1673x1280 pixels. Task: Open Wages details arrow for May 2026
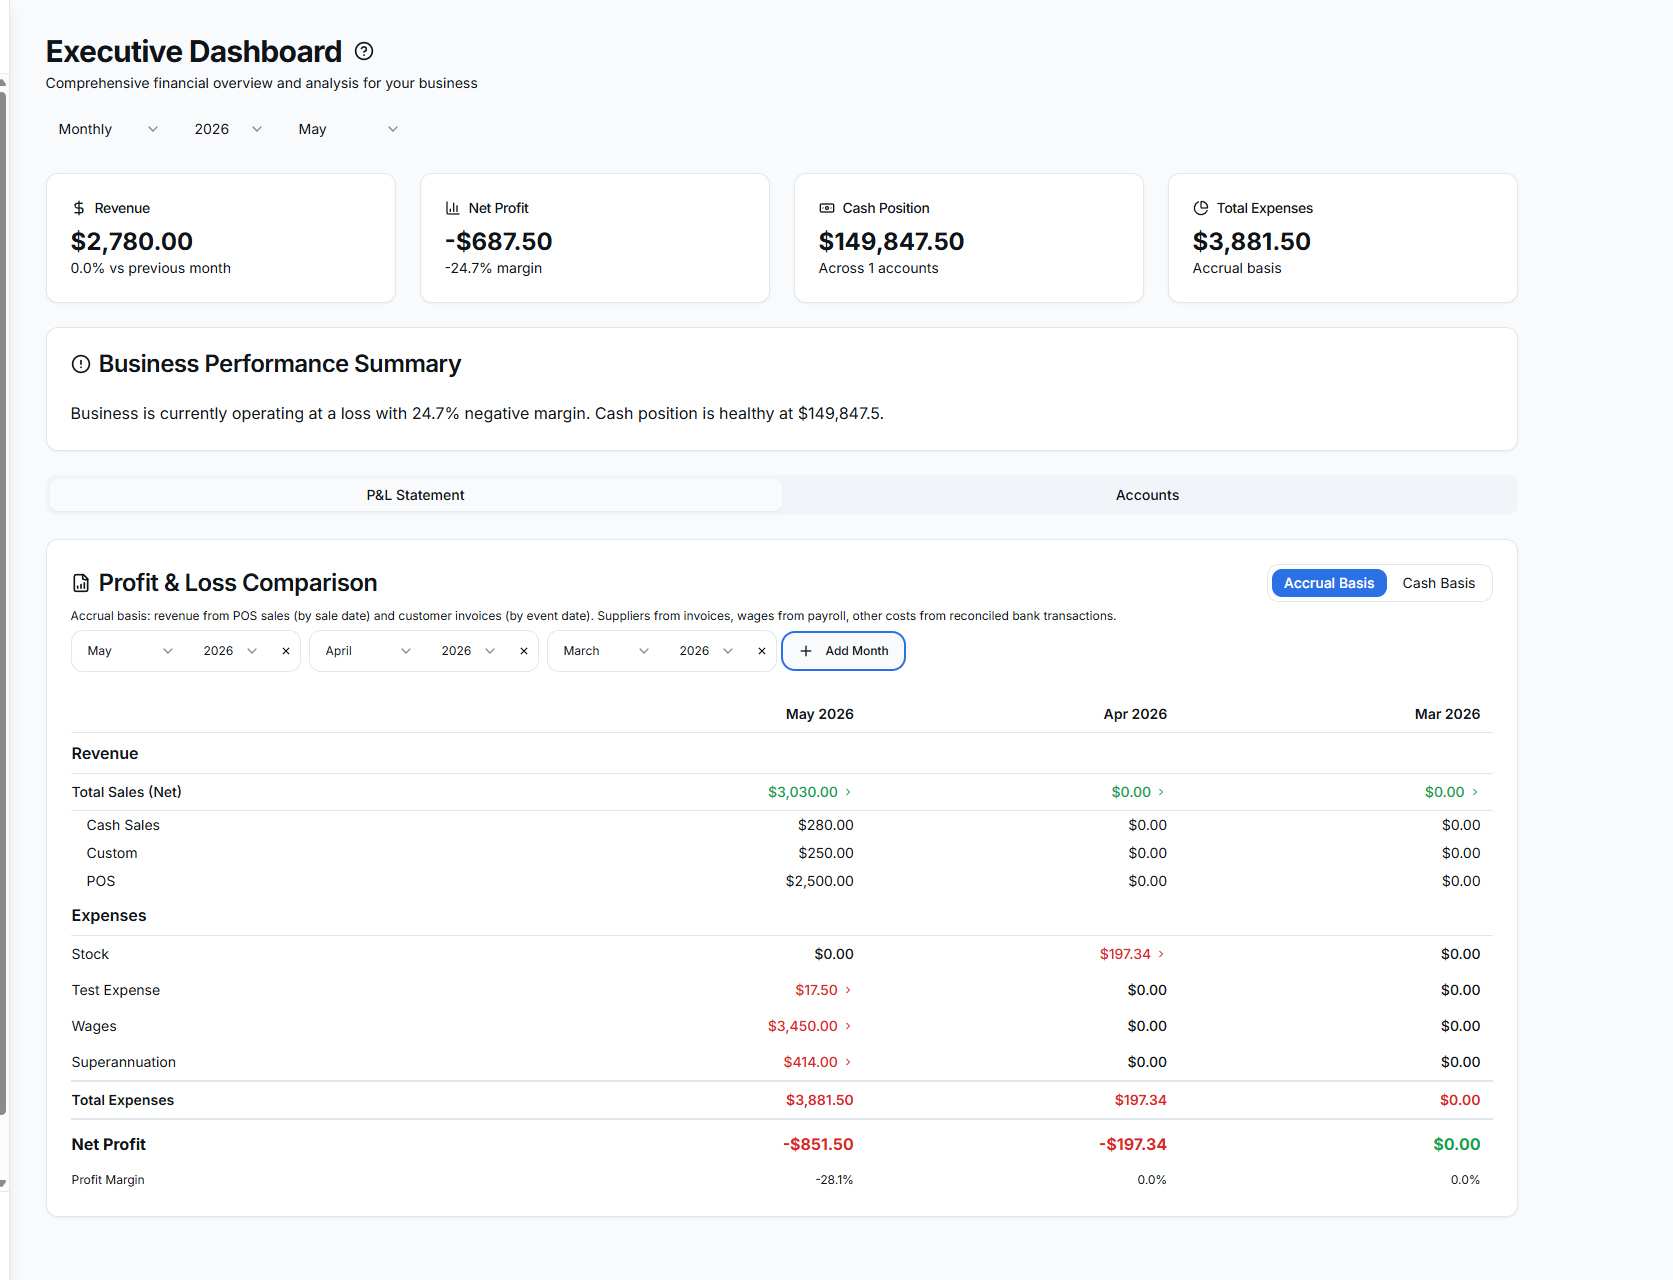tap(848, 1026)
